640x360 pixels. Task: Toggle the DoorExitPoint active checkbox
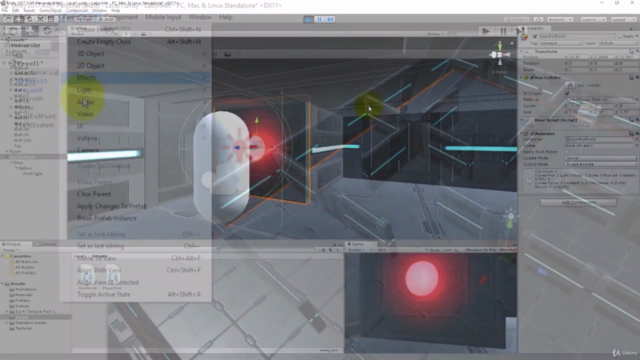coord(535,36)
